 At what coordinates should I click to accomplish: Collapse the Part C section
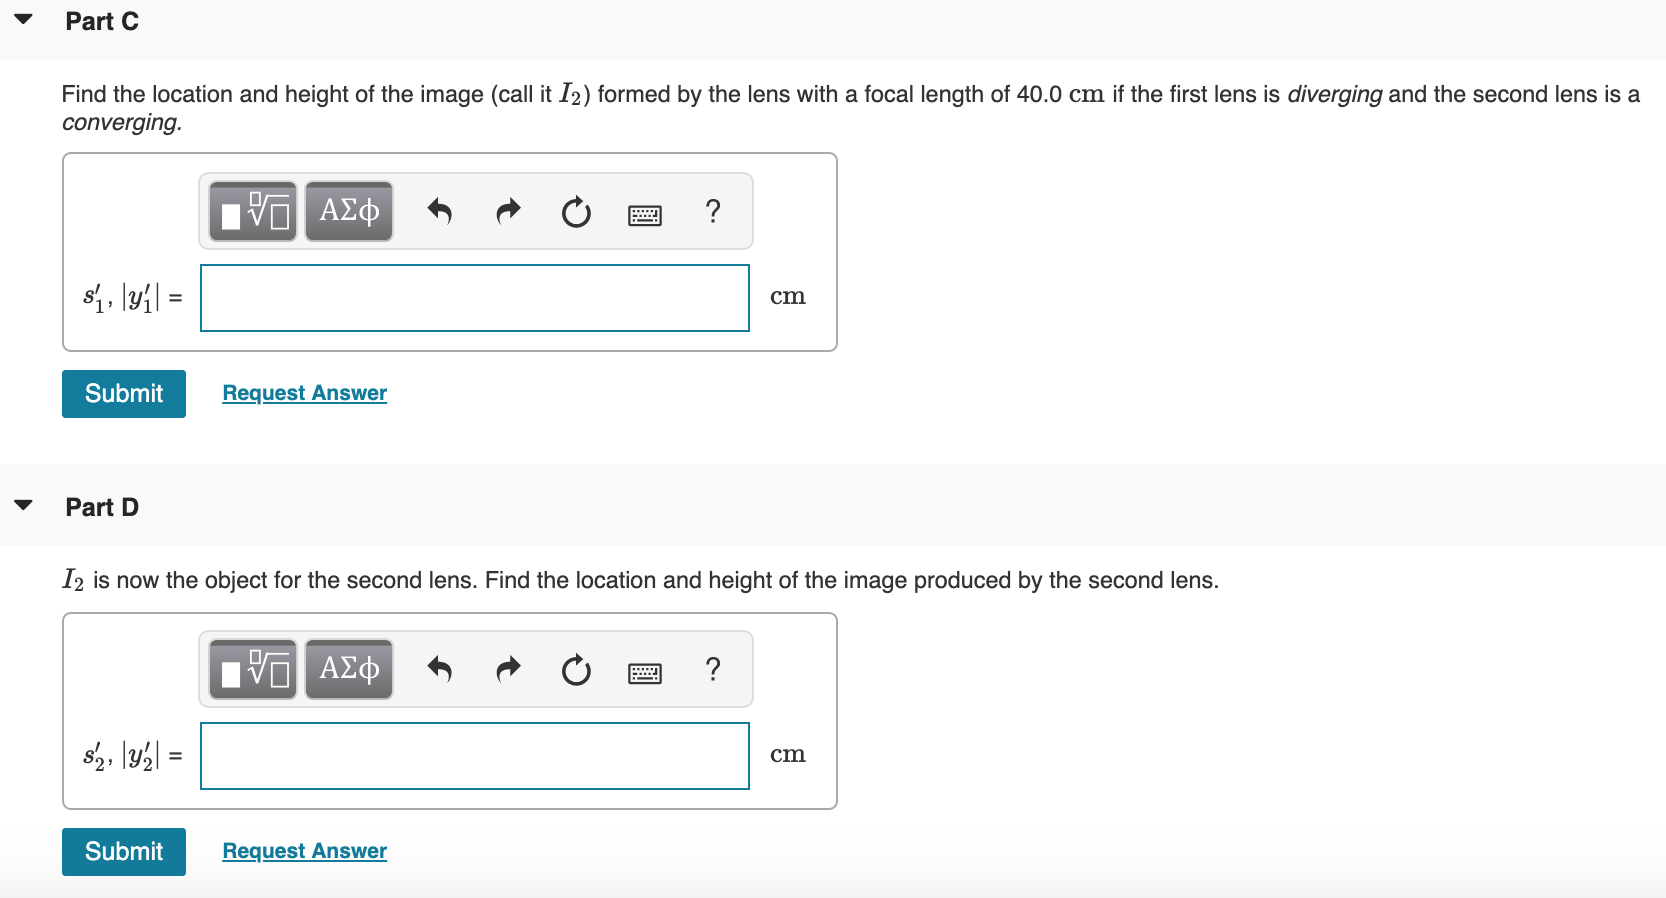[x=22, y=18]
